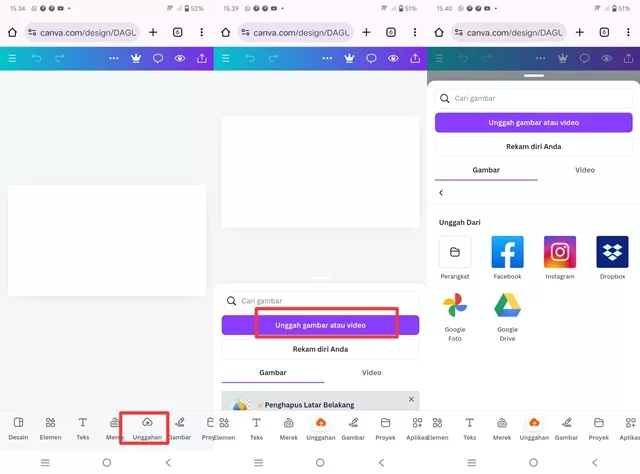This screenshot has height=474, width=640.
Task: Open Proyek in right phone bottom bar
Action: click(598, 428)
